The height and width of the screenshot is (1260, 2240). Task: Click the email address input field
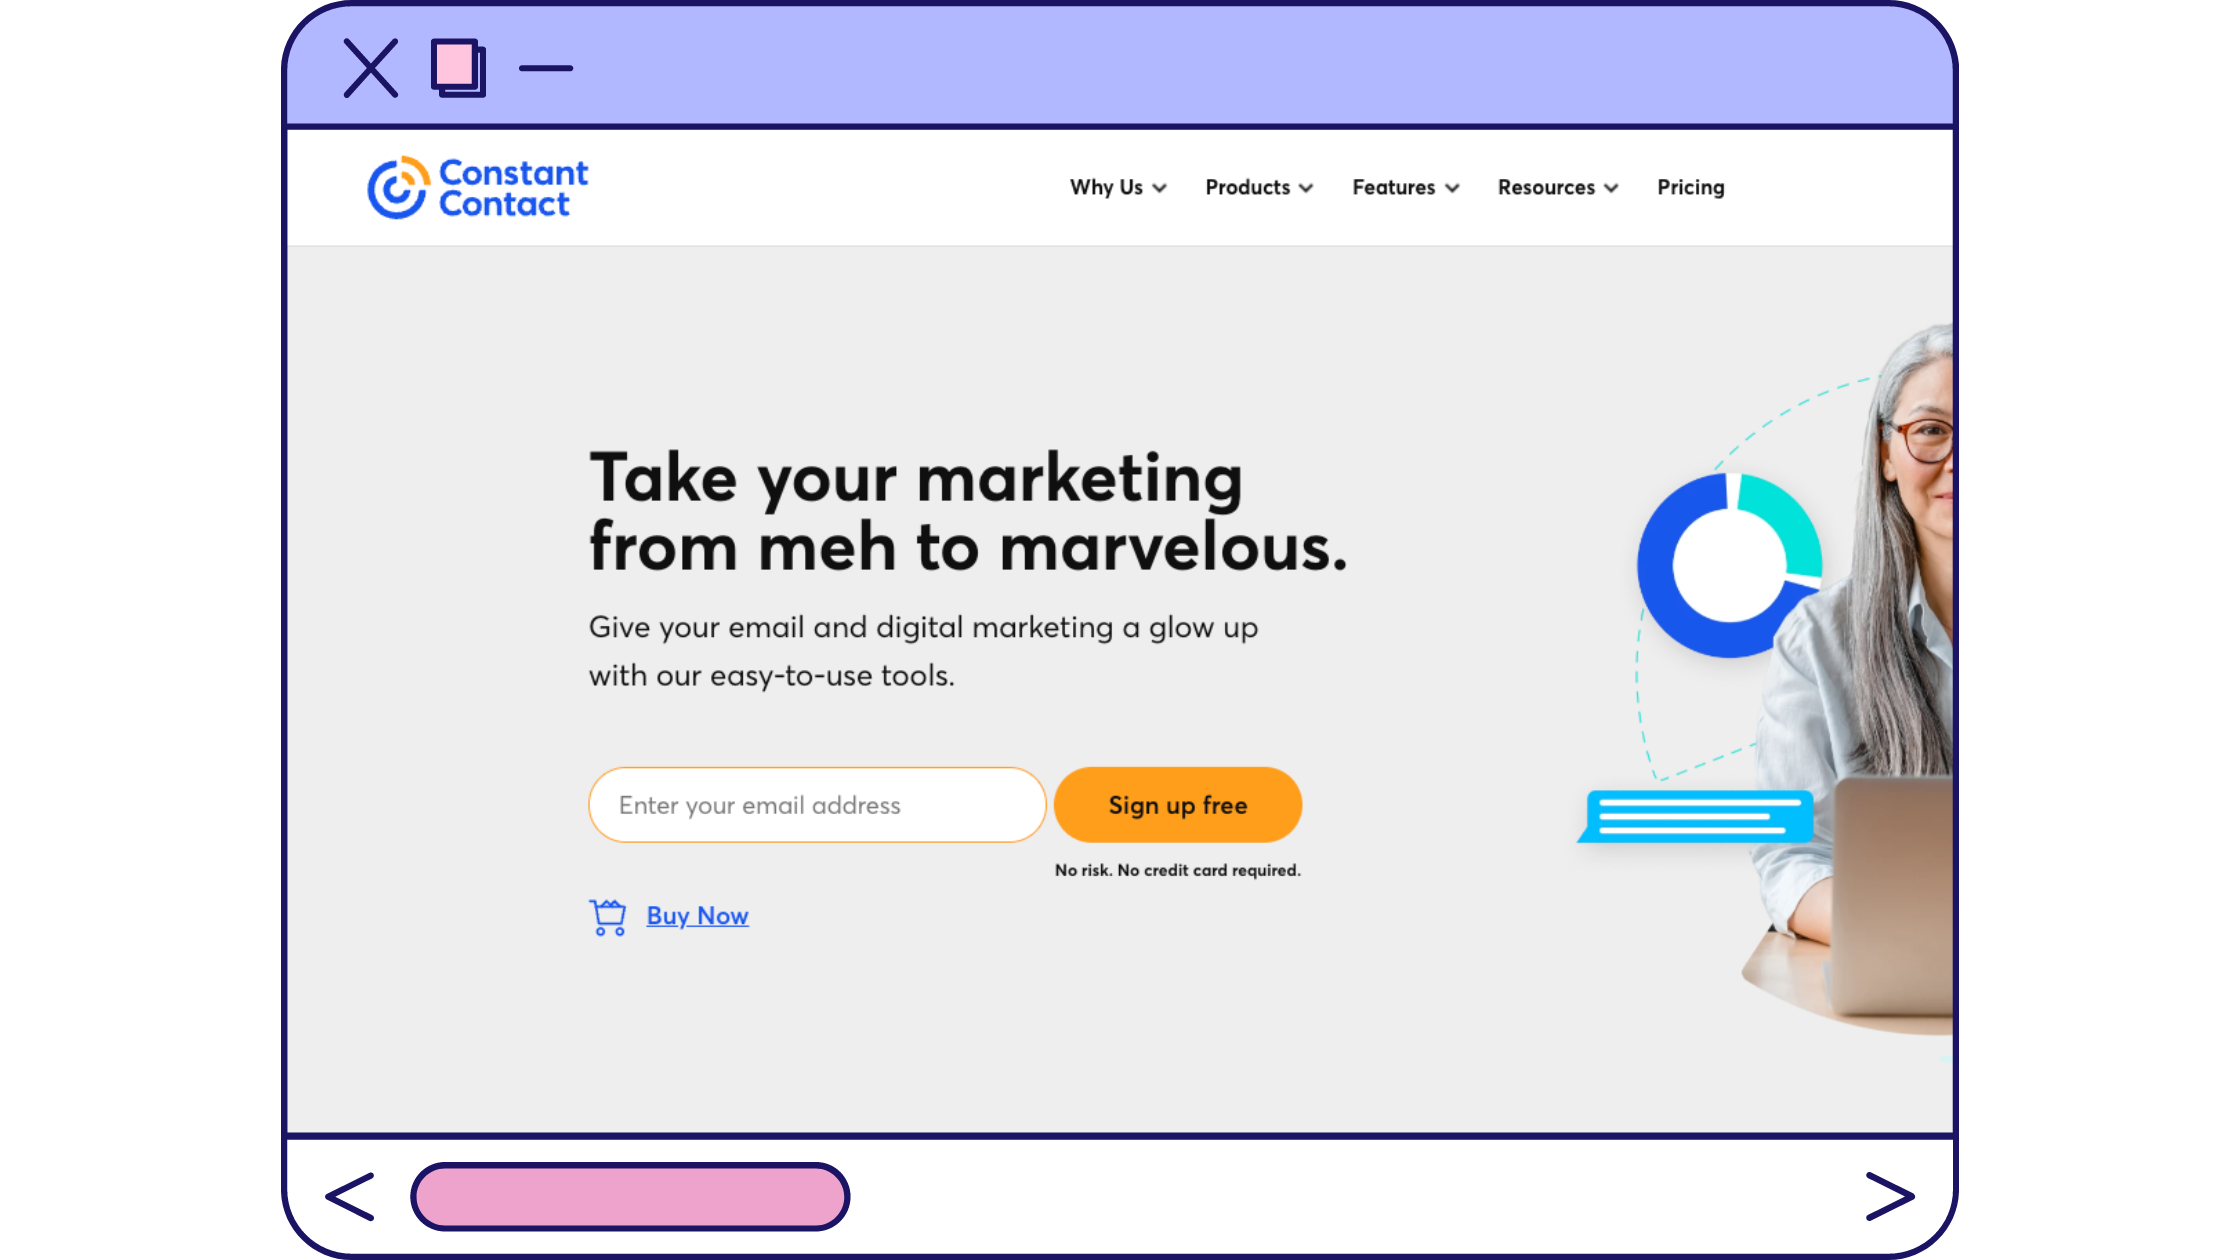point(817,805)
